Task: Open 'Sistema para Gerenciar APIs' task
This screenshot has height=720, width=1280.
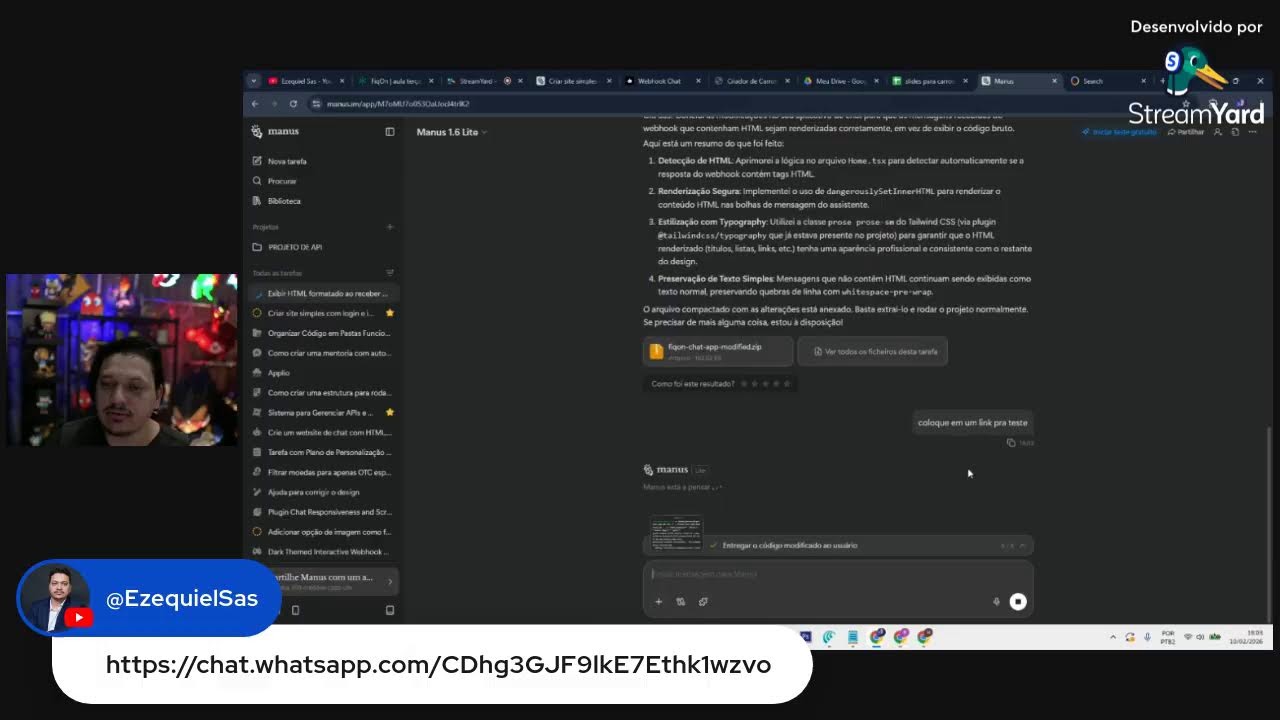Action: point(318,412)
